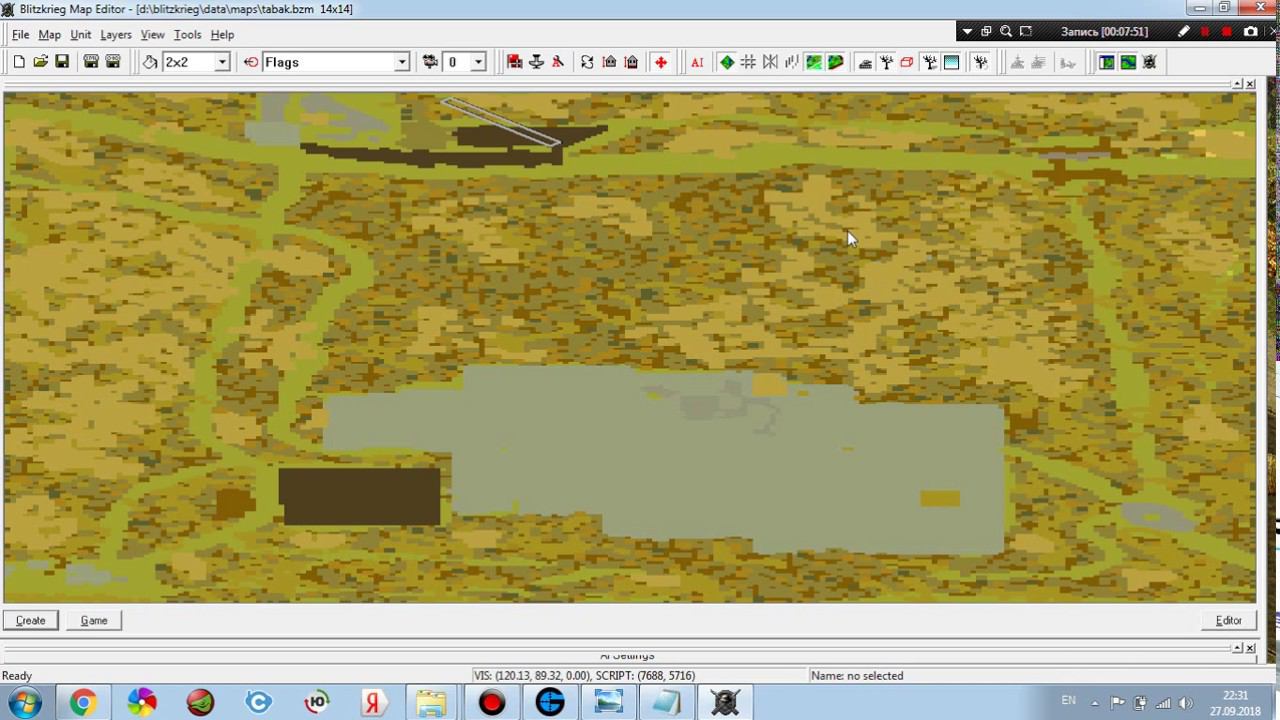Click the tank unit icon

click(x=865, y=62)
